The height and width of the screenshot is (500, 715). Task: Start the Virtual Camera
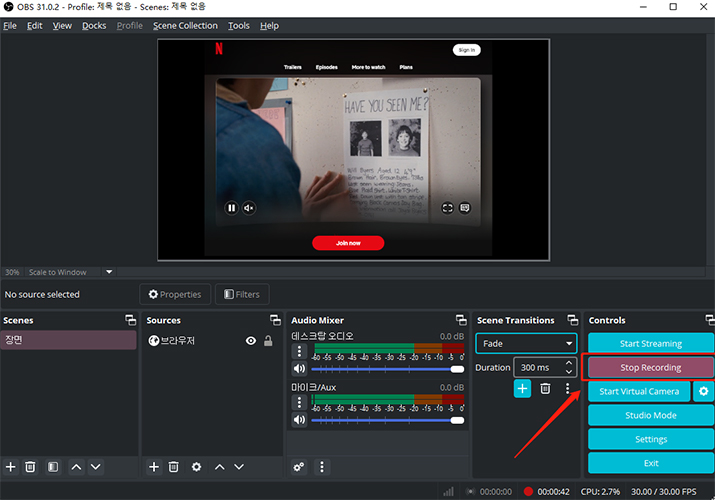click(639, 391)
